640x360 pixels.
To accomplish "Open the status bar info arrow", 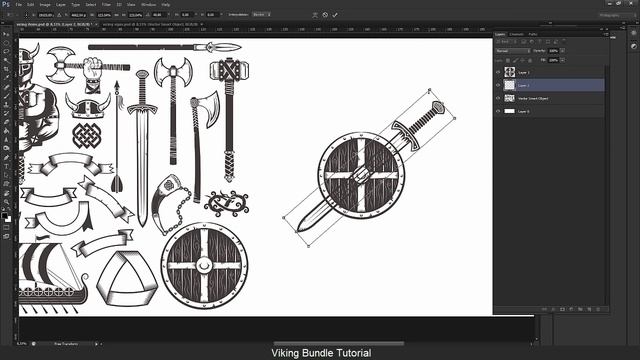I will [x=97, y=344].
